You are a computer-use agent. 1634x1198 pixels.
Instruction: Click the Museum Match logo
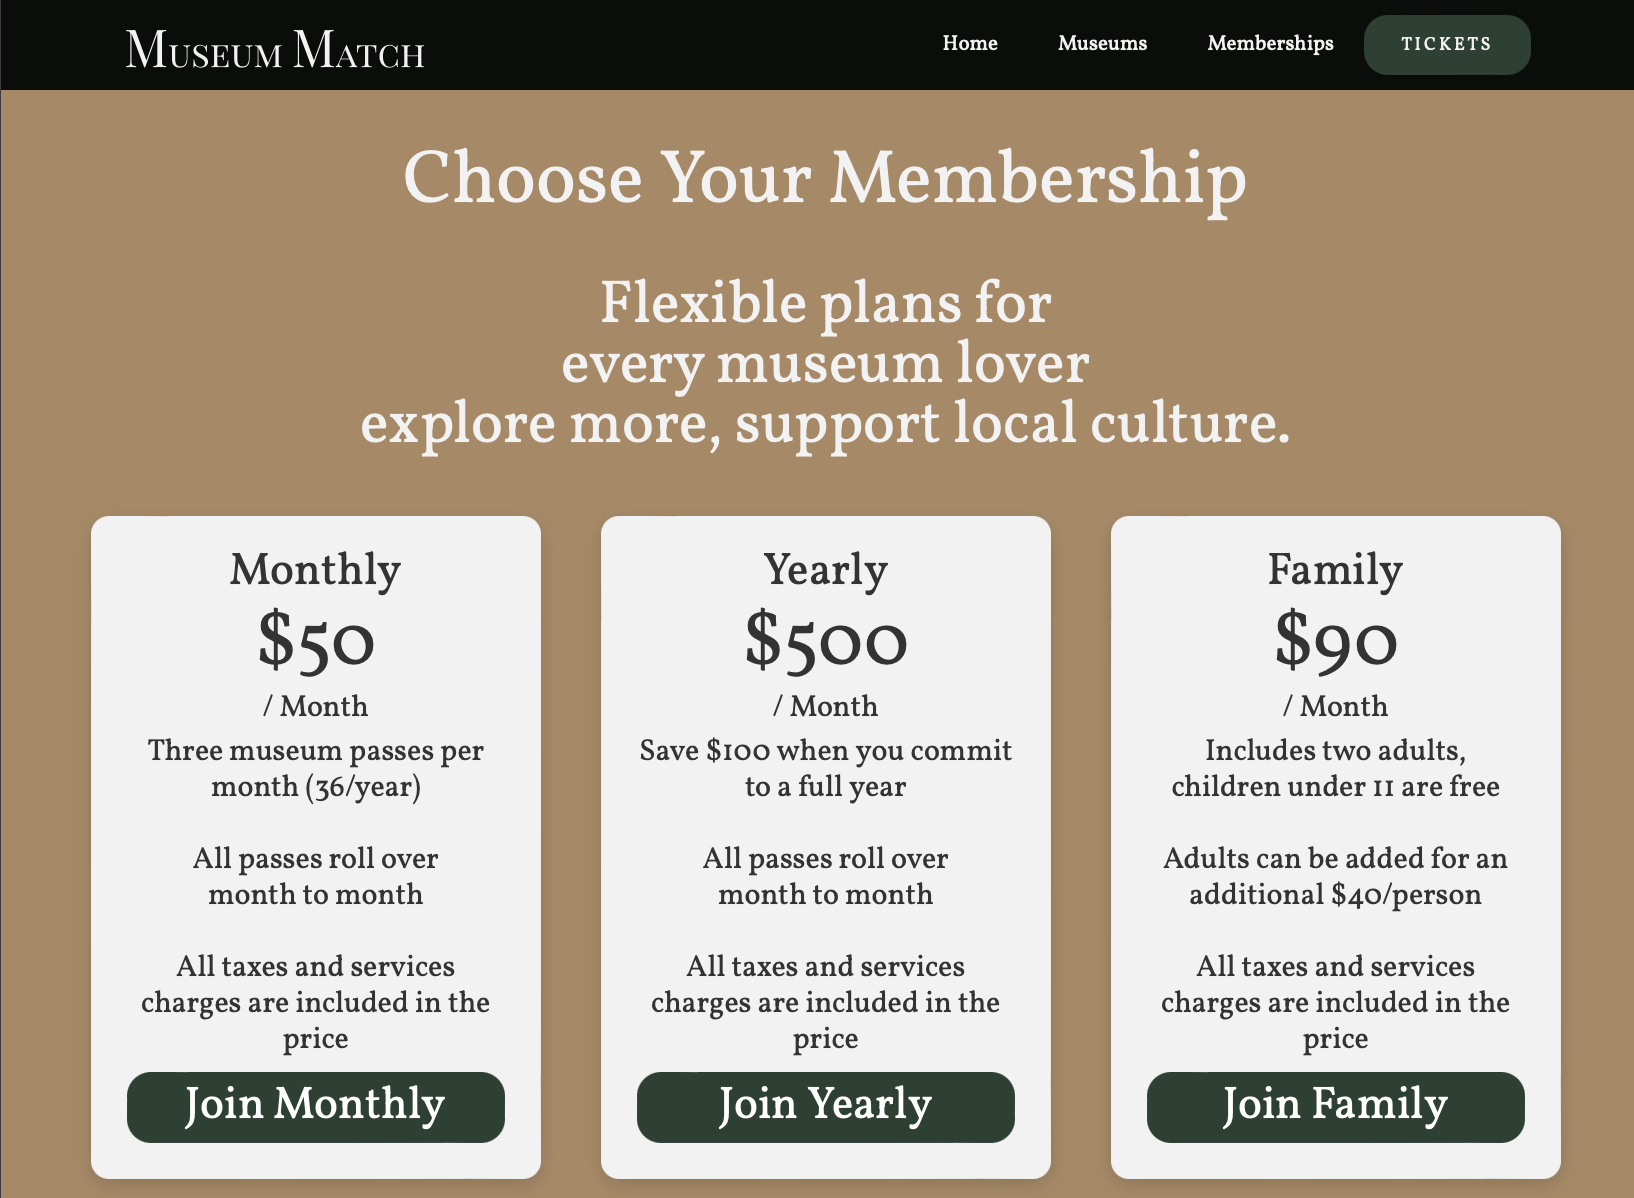click(x=275, y=49)
